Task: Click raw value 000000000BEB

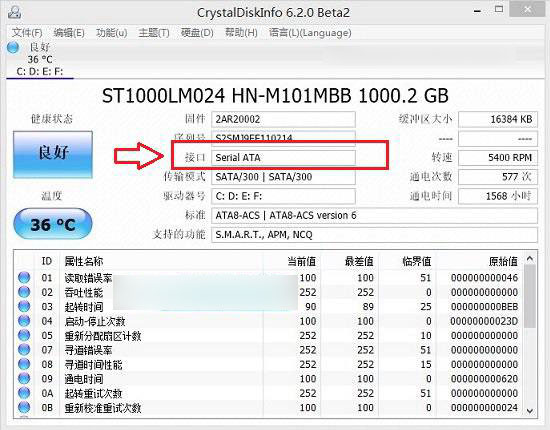Action: [484, 307]
